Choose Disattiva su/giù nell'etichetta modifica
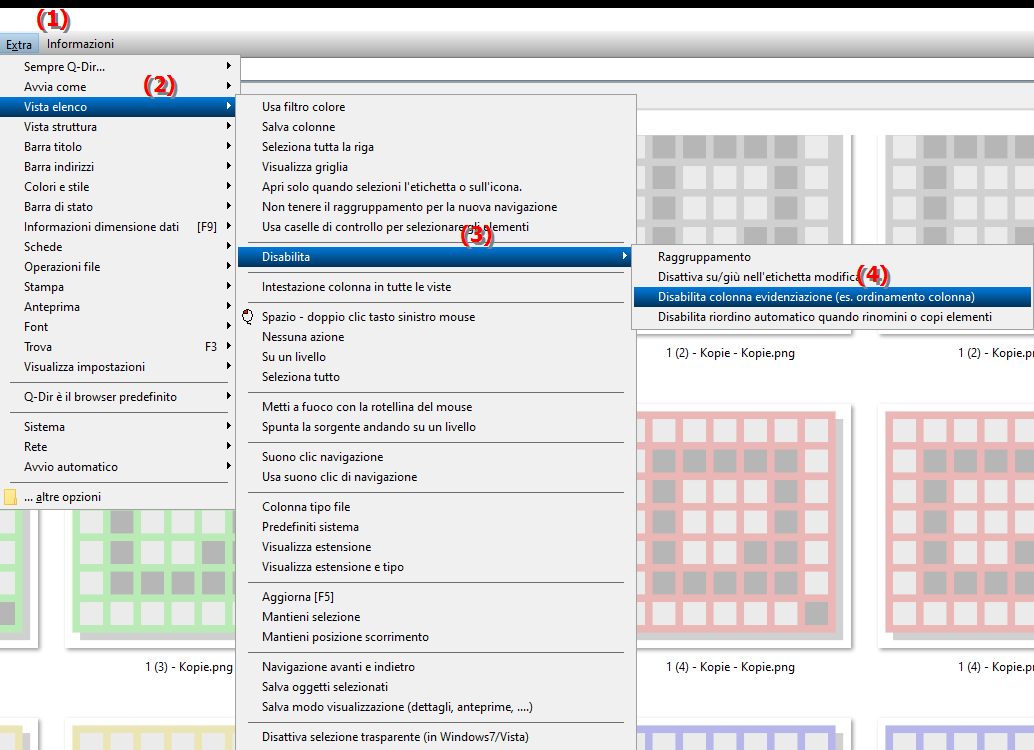1034x750 pixels. coord(832,277)
